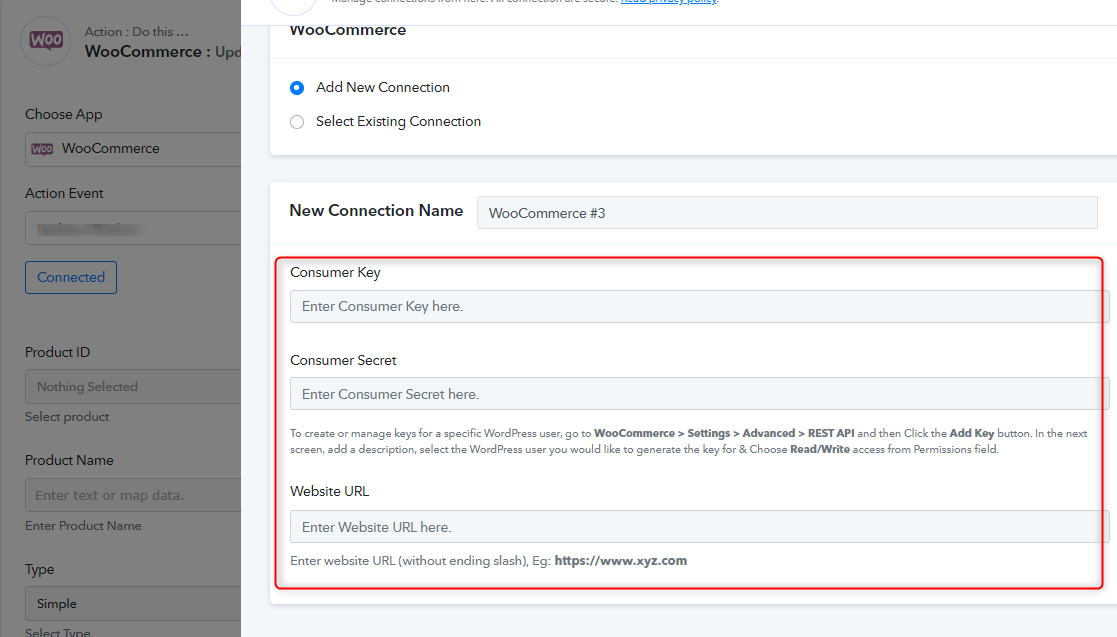Open the Choose App WooCommerce dropdown

133,149
